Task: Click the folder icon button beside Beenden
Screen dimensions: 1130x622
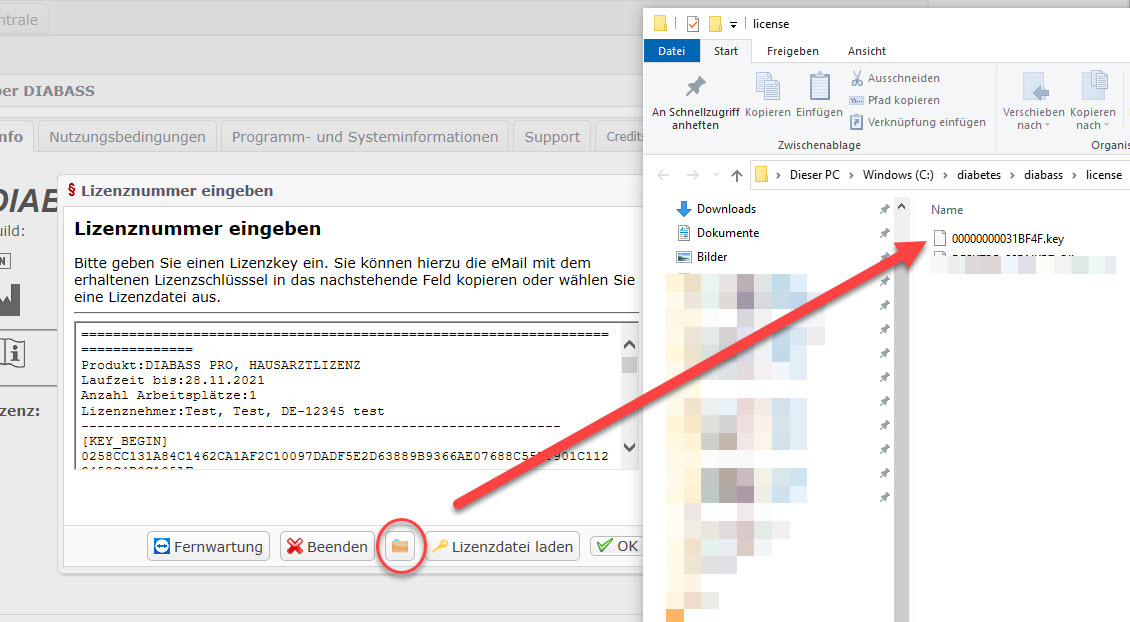Action: tap(400, 546)
